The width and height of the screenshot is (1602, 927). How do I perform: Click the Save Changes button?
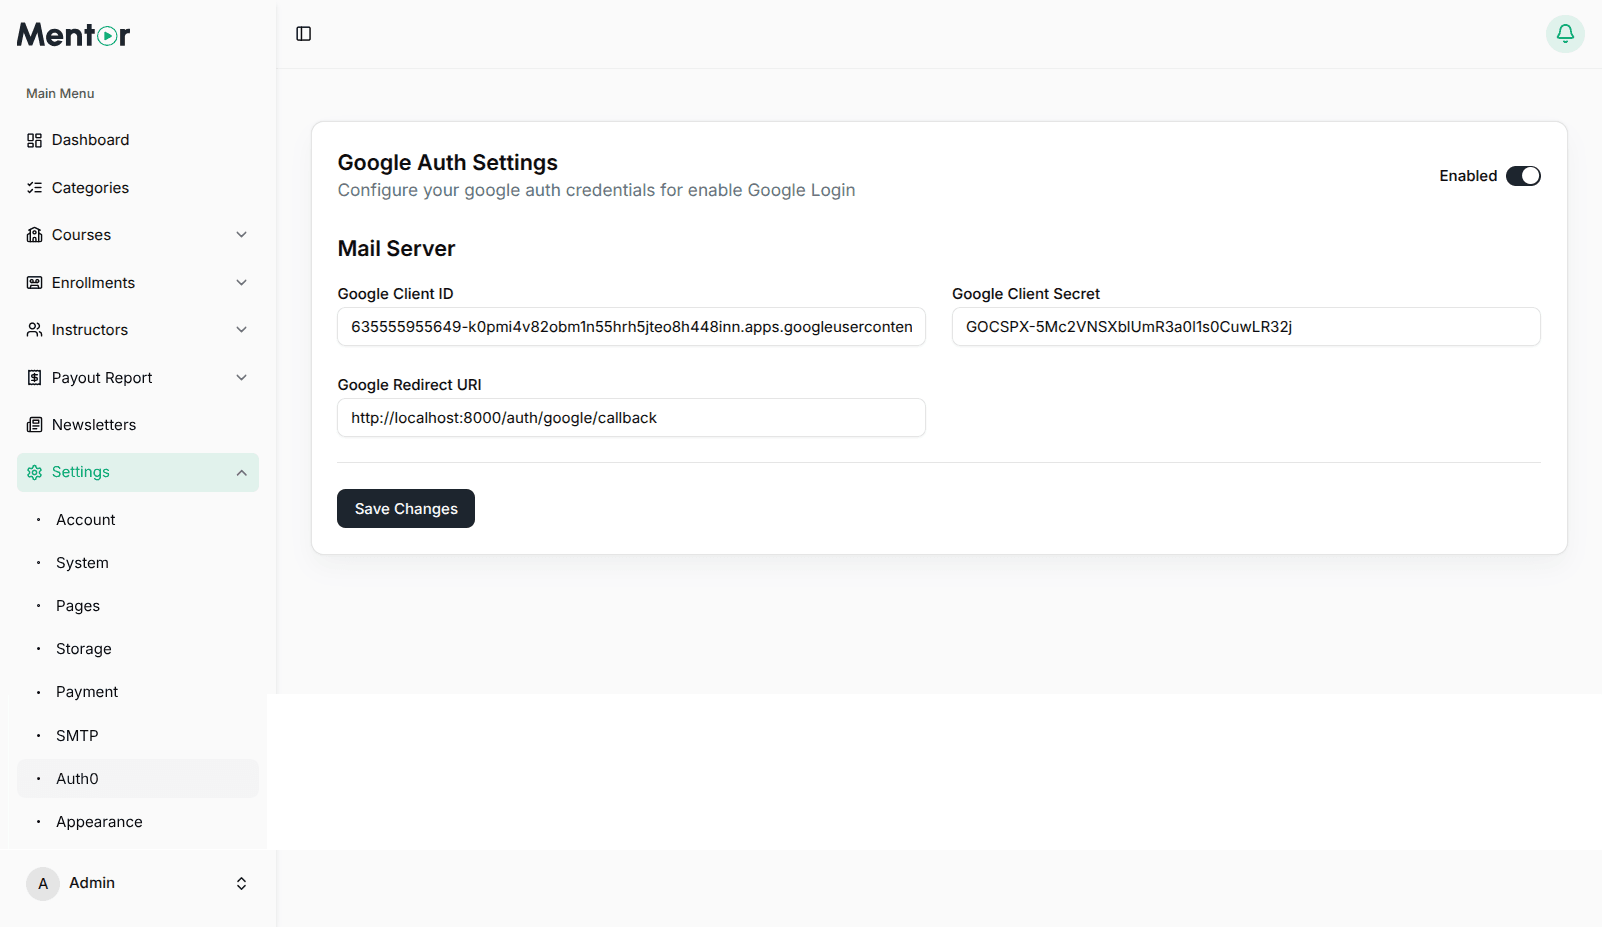coord(405,508)
